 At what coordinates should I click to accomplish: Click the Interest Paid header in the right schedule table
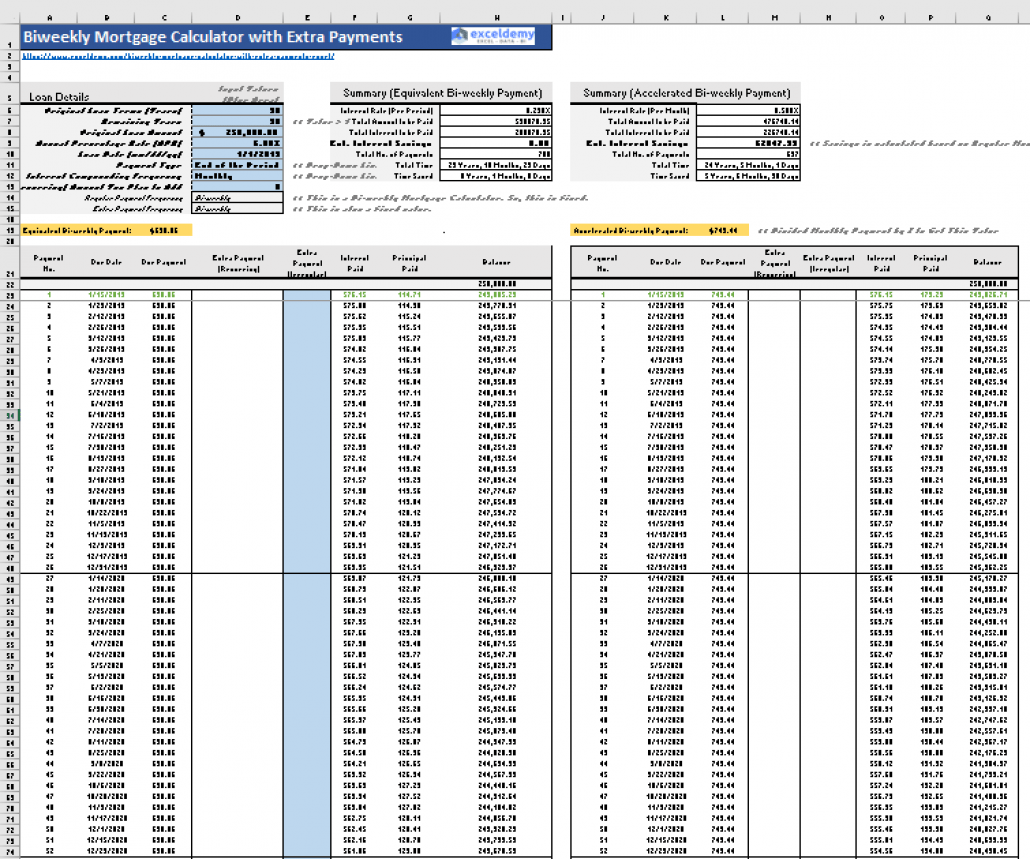[881, 263]
